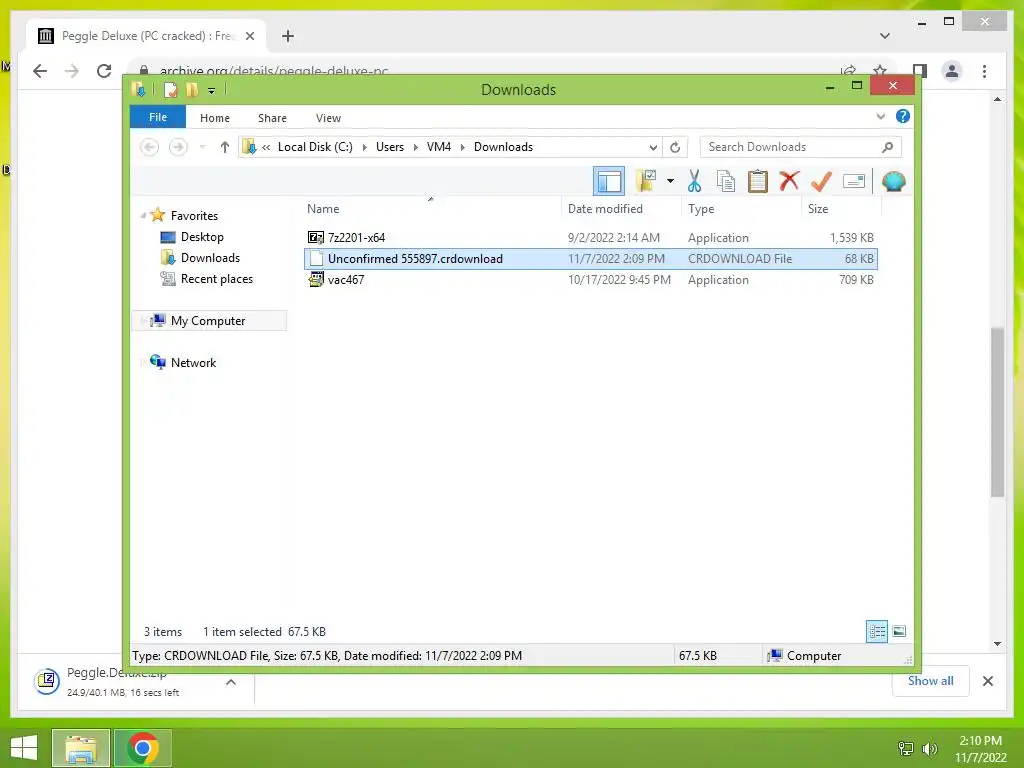1024x768 pixels.
Task: Open the Peggle.Deluxe.zip download options chevron
Action: click(231, 682)
